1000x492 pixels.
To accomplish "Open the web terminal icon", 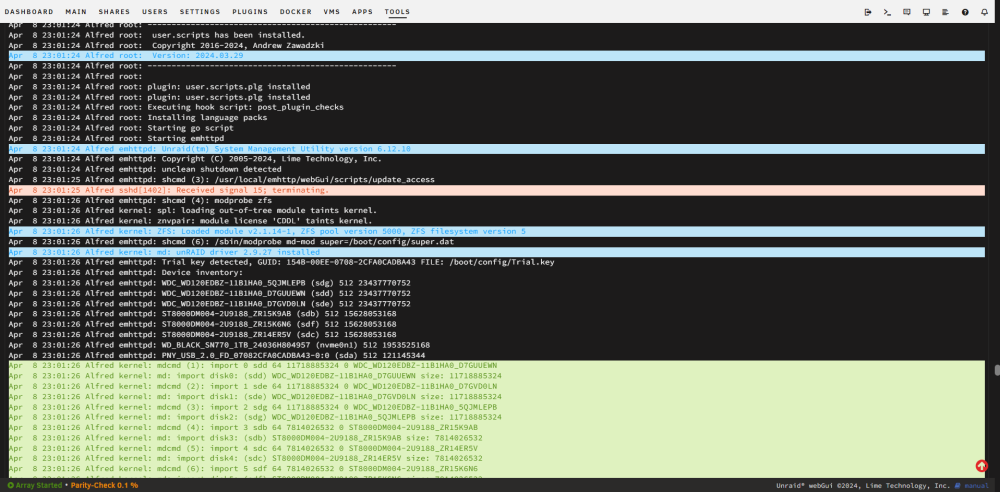I will click(x=886, y=11).
